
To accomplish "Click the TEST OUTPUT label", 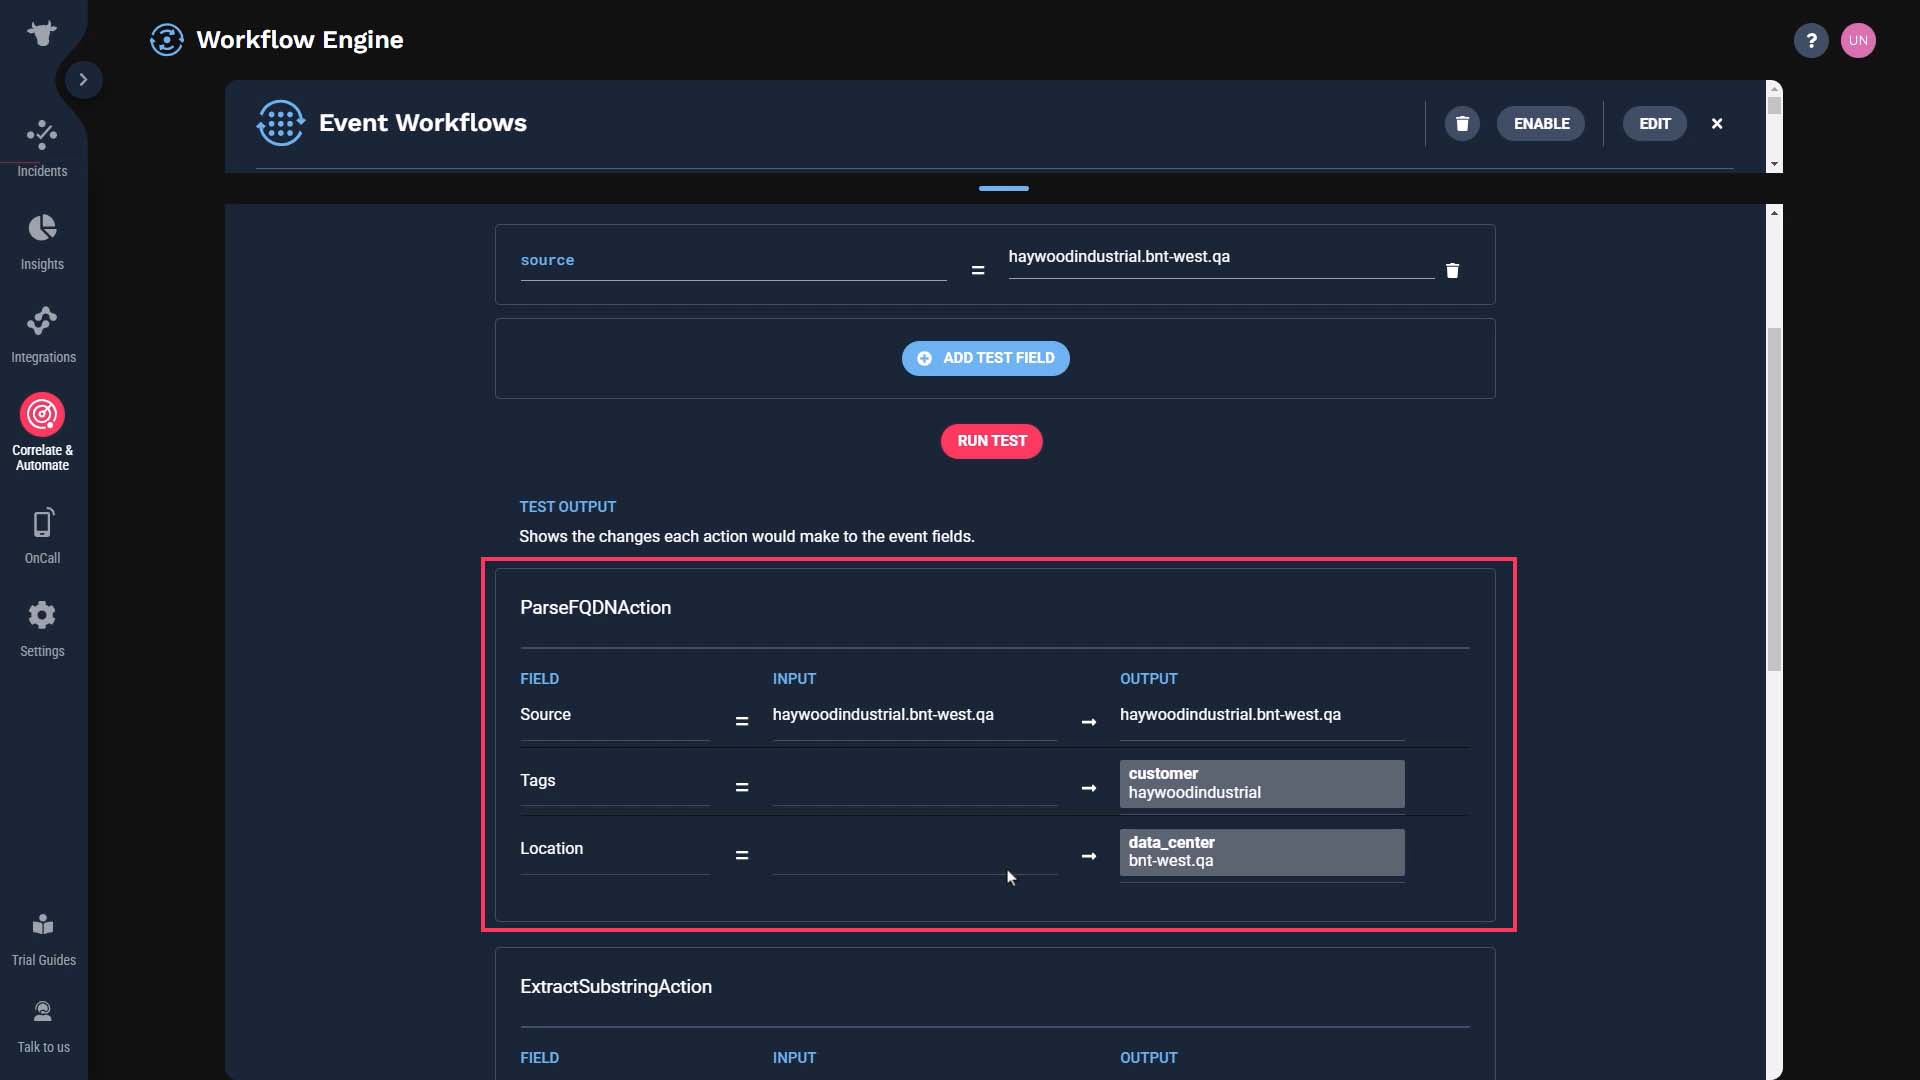I will tap(567, 507).
